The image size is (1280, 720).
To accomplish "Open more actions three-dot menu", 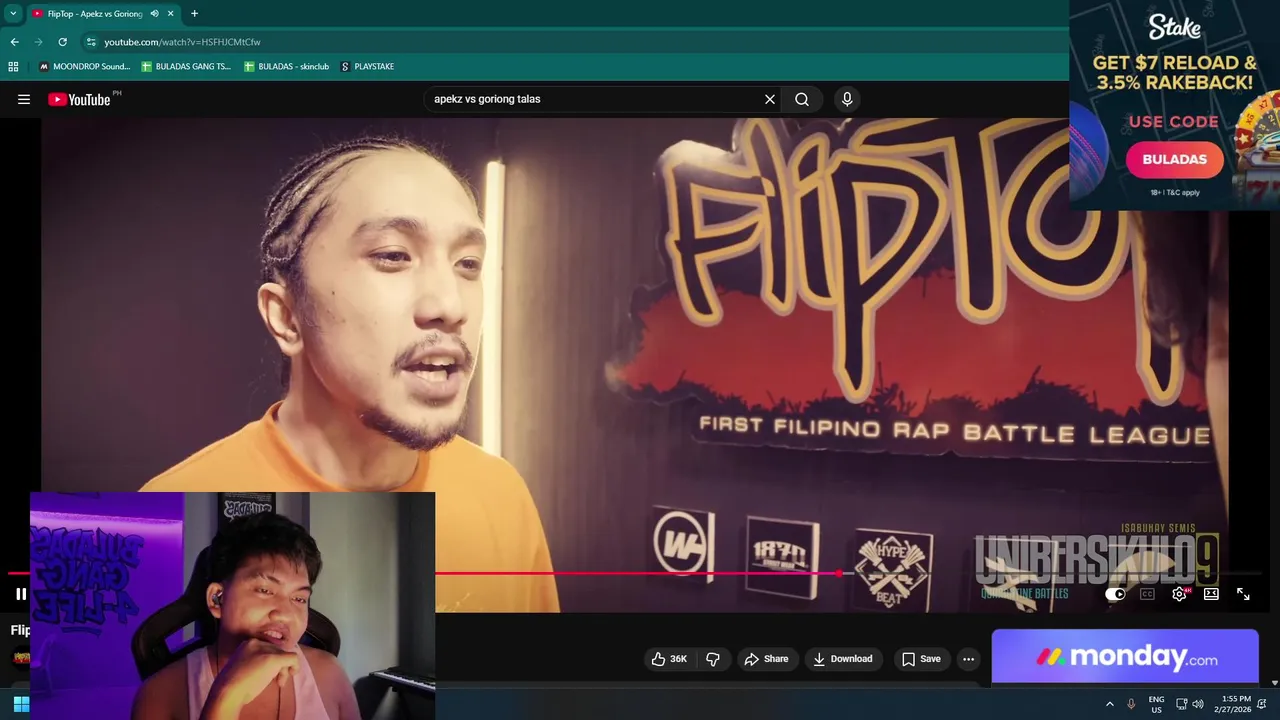I will (x=968, y=659).
